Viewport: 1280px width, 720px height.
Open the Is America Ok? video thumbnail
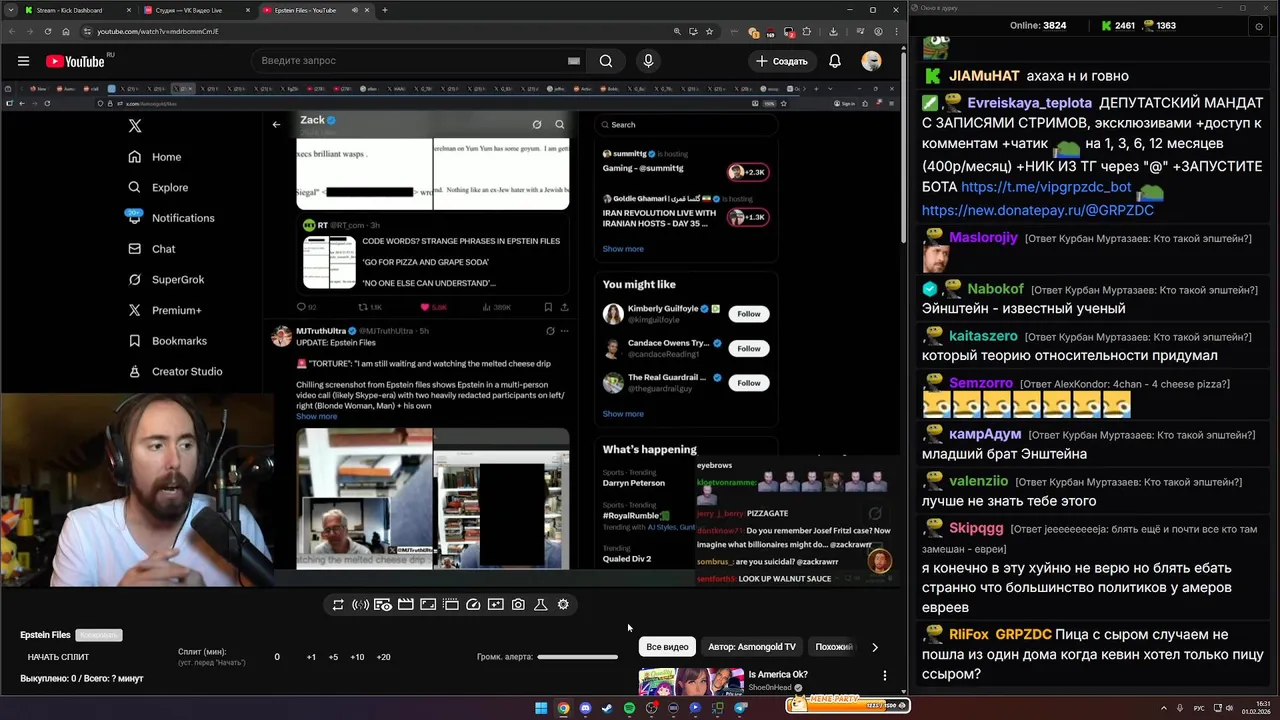691,682
